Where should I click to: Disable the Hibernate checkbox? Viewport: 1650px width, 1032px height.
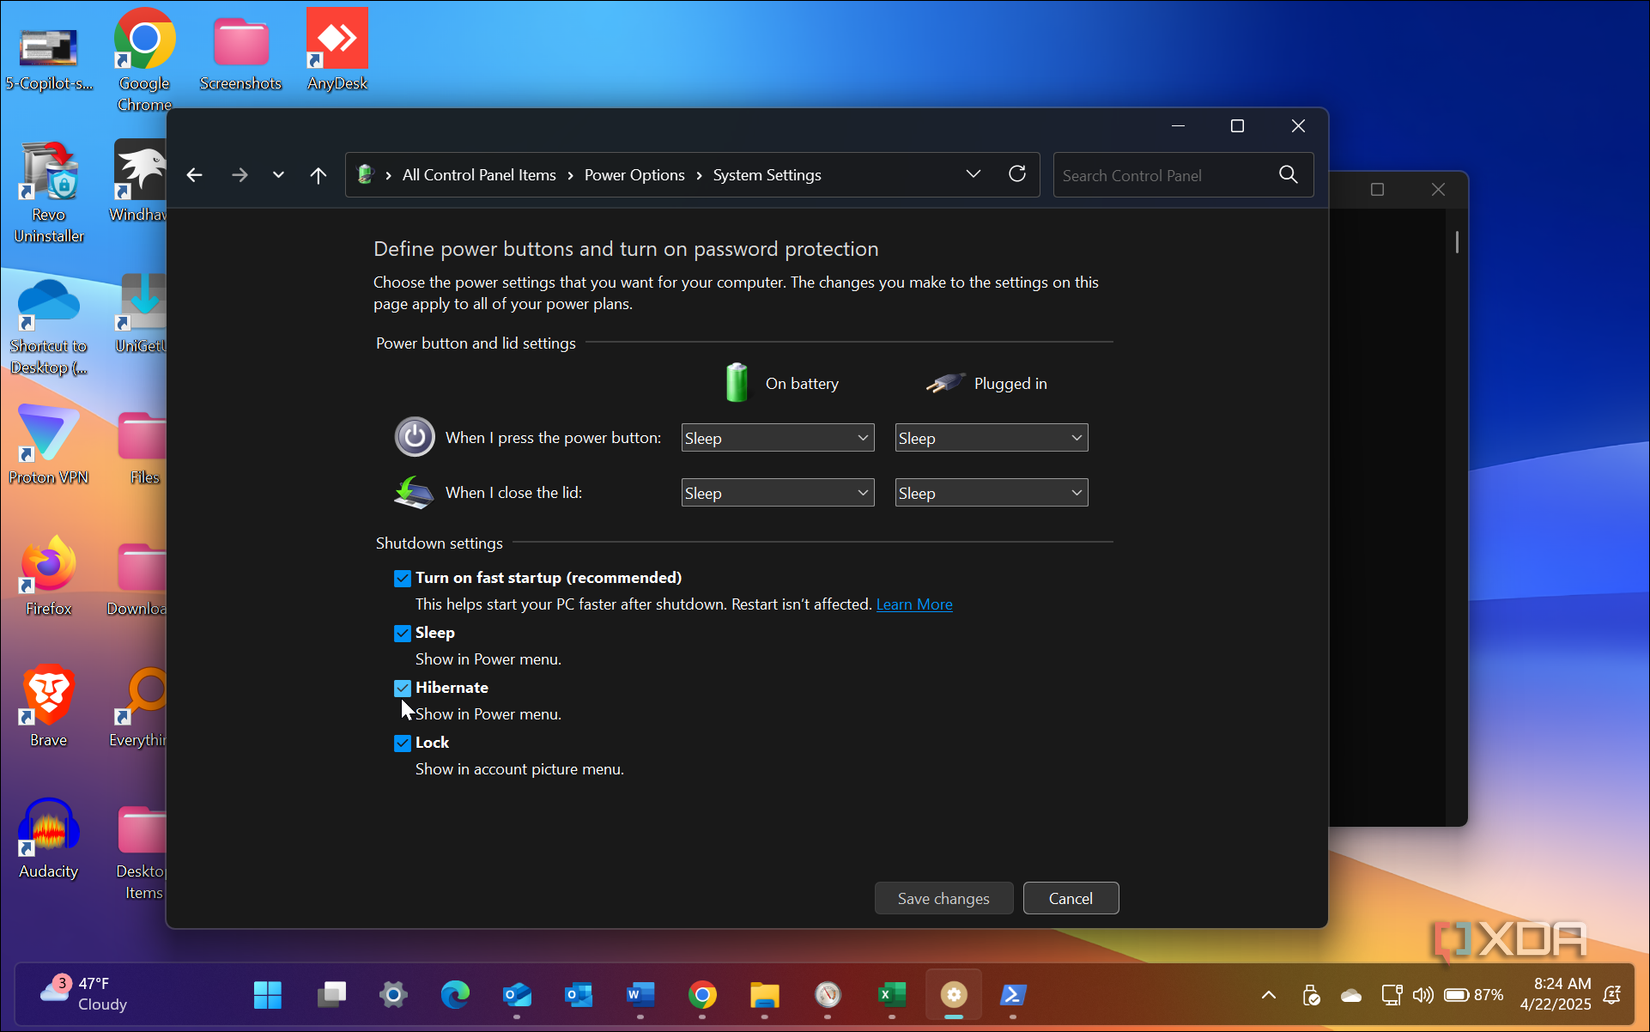click(x=402, y=688)
